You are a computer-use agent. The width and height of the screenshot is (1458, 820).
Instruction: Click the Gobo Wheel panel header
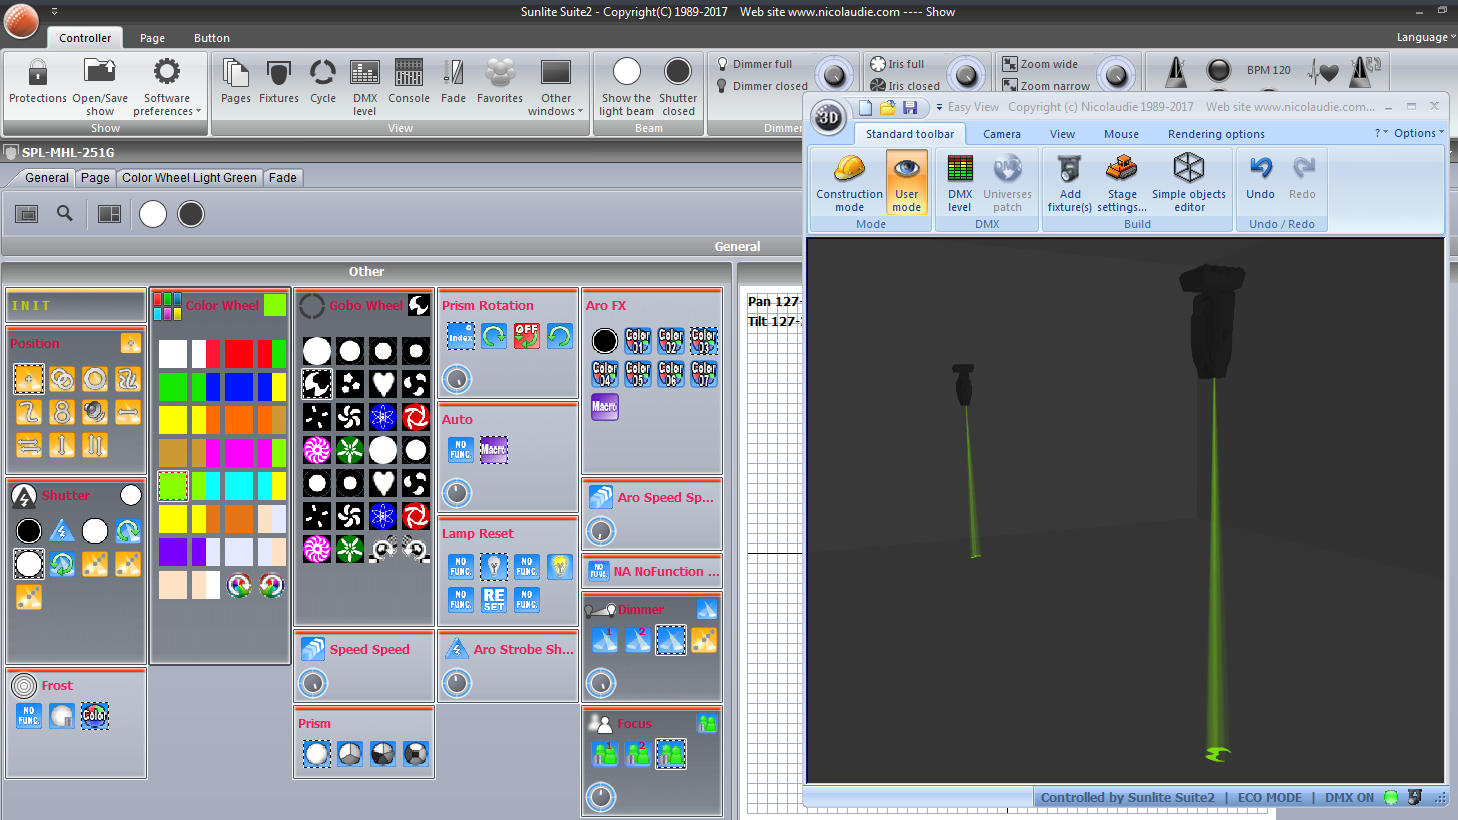pos(364,305)
